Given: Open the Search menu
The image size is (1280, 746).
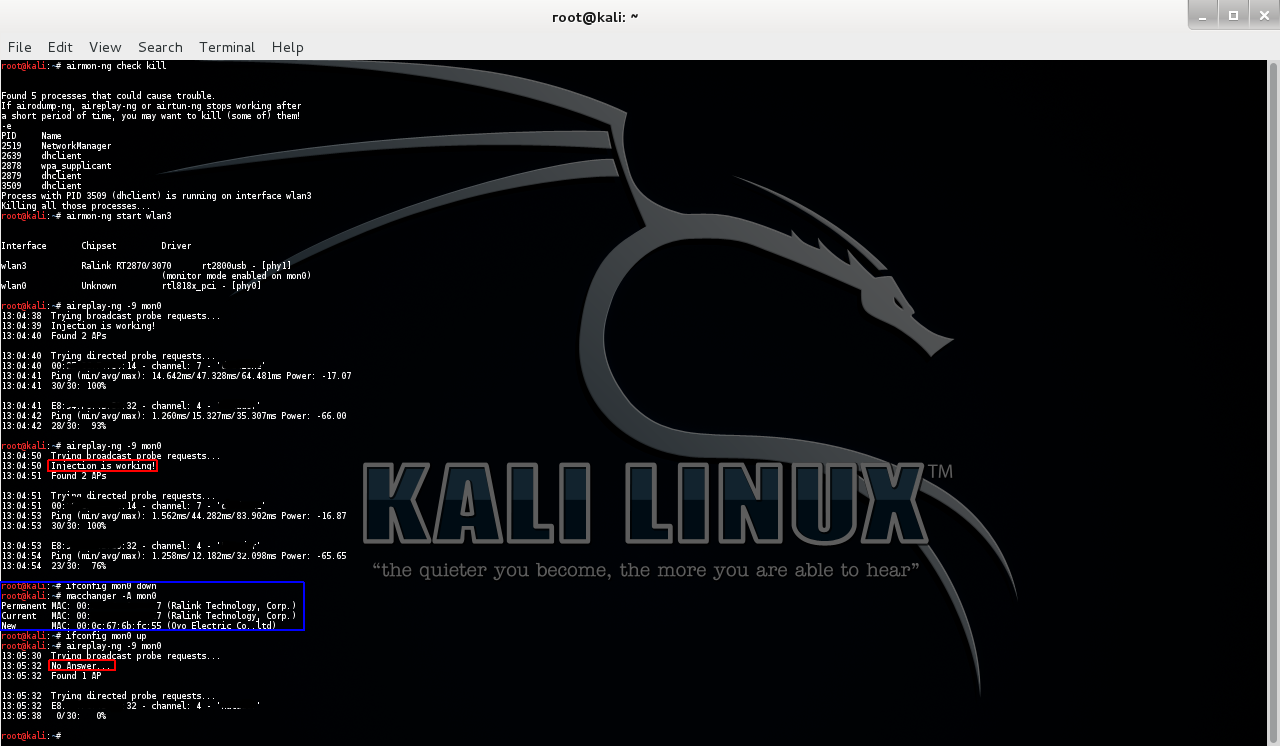Looking at the screenshot, I should click(160, 47).
